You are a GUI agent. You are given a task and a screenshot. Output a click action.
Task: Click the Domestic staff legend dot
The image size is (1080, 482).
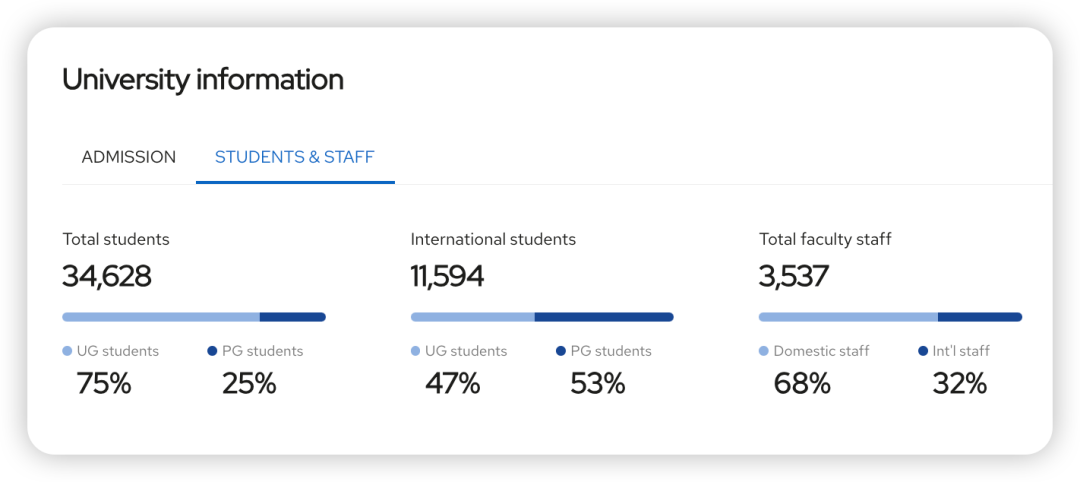click(x=764, y=351)
